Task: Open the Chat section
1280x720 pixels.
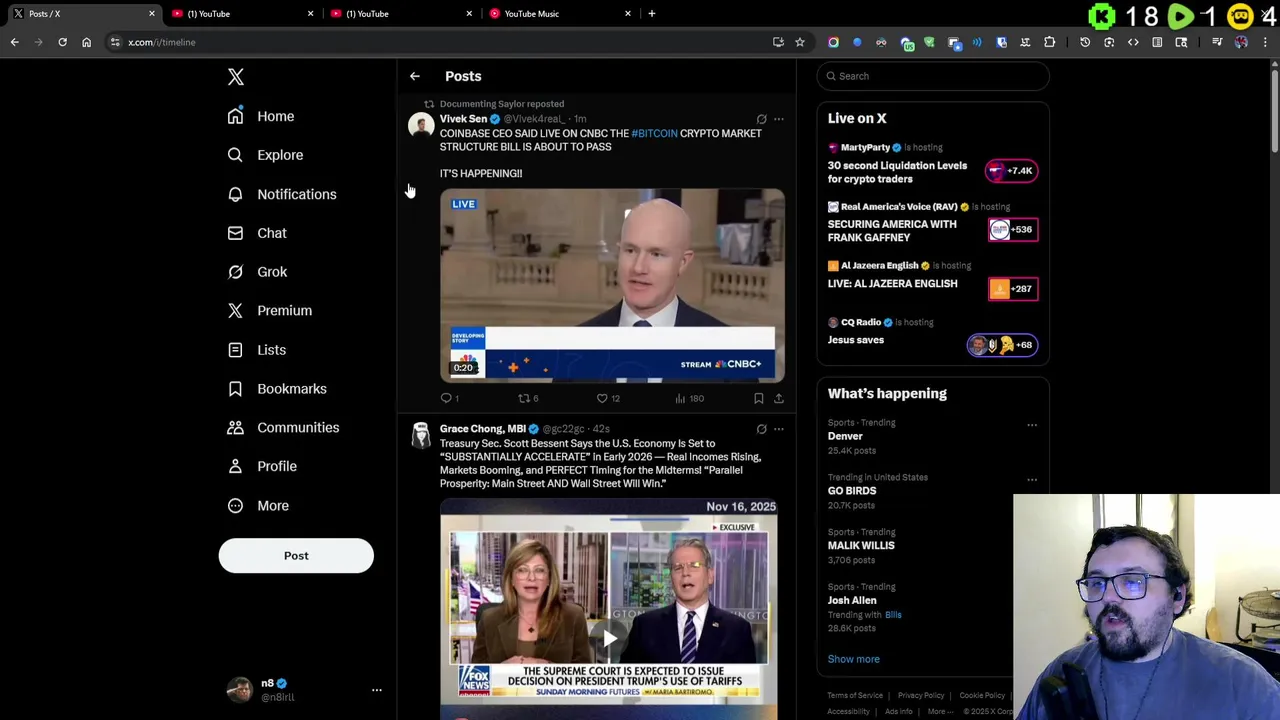Action: (257, 233)
